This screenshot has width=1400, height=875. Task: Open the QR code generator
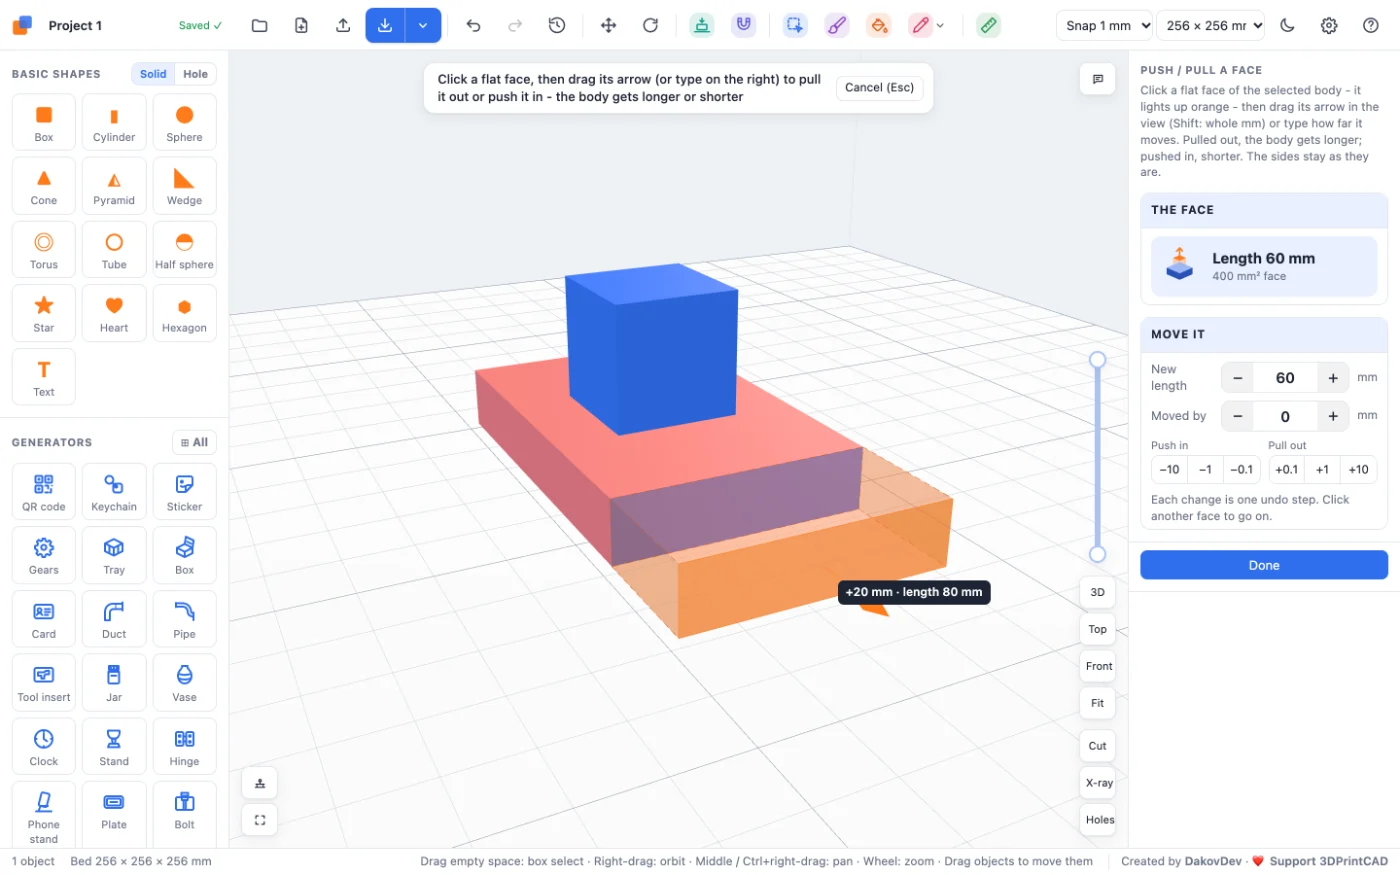tap(44, 492)
